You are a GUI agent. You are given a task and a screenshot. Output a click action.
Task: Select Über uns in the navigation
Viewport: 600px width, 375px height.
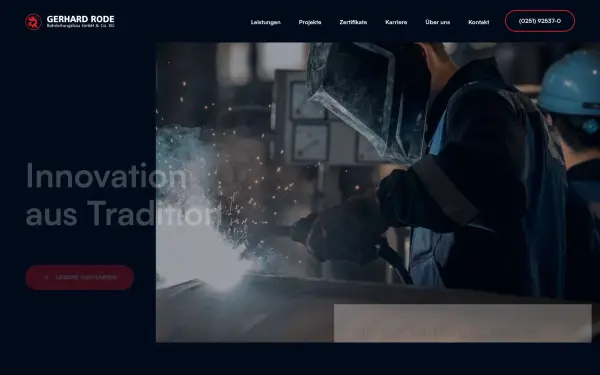437,22
